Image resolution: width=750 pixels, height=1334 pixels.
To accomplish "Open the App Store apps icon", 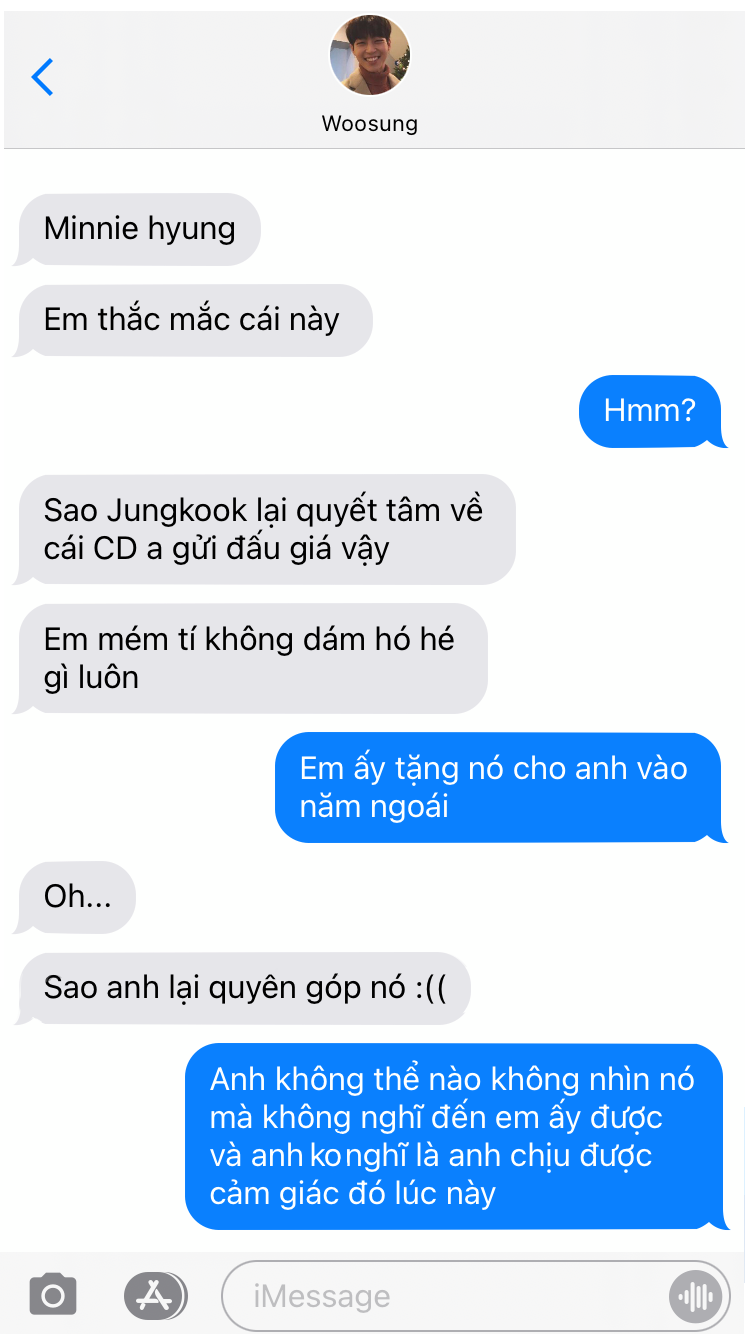I will point(155,1296).
